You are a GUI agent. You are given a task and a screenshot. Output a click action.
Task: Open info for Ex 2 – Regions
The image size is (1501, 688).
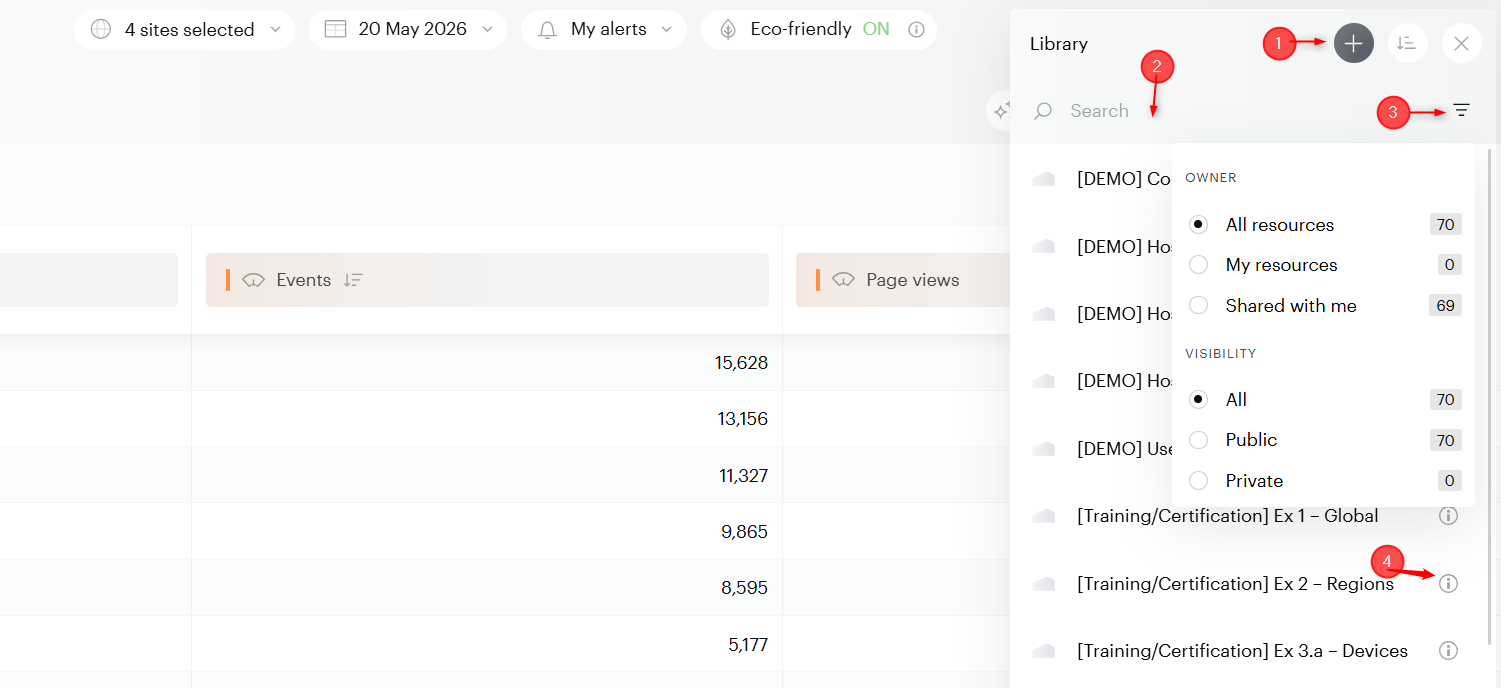coord(1448,583)
